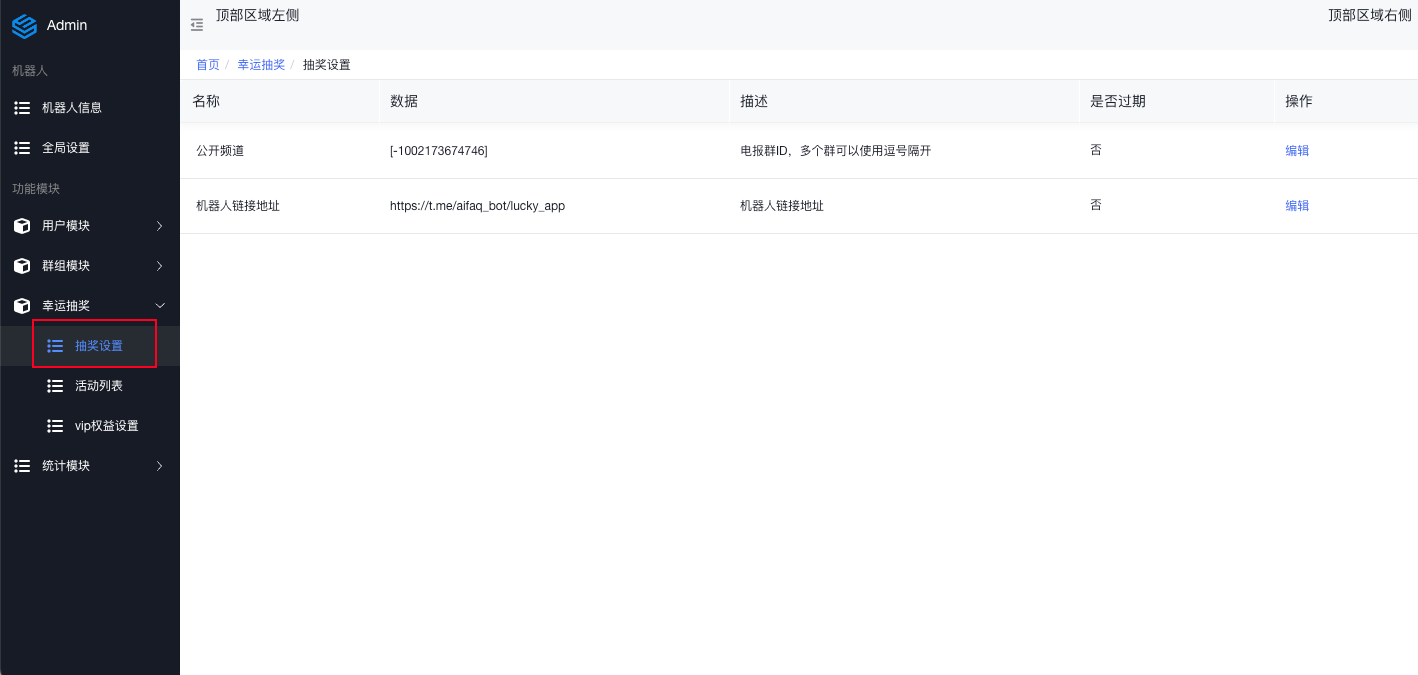Expand the 用户模块 chevron arrow
This screenshot has height=675, width=1418.
tap(159, 226)
